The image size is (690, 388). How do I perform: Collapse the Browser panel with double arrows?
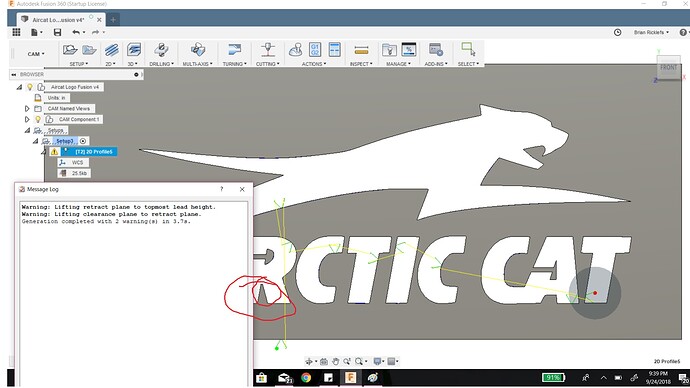[x=14, y=75]
